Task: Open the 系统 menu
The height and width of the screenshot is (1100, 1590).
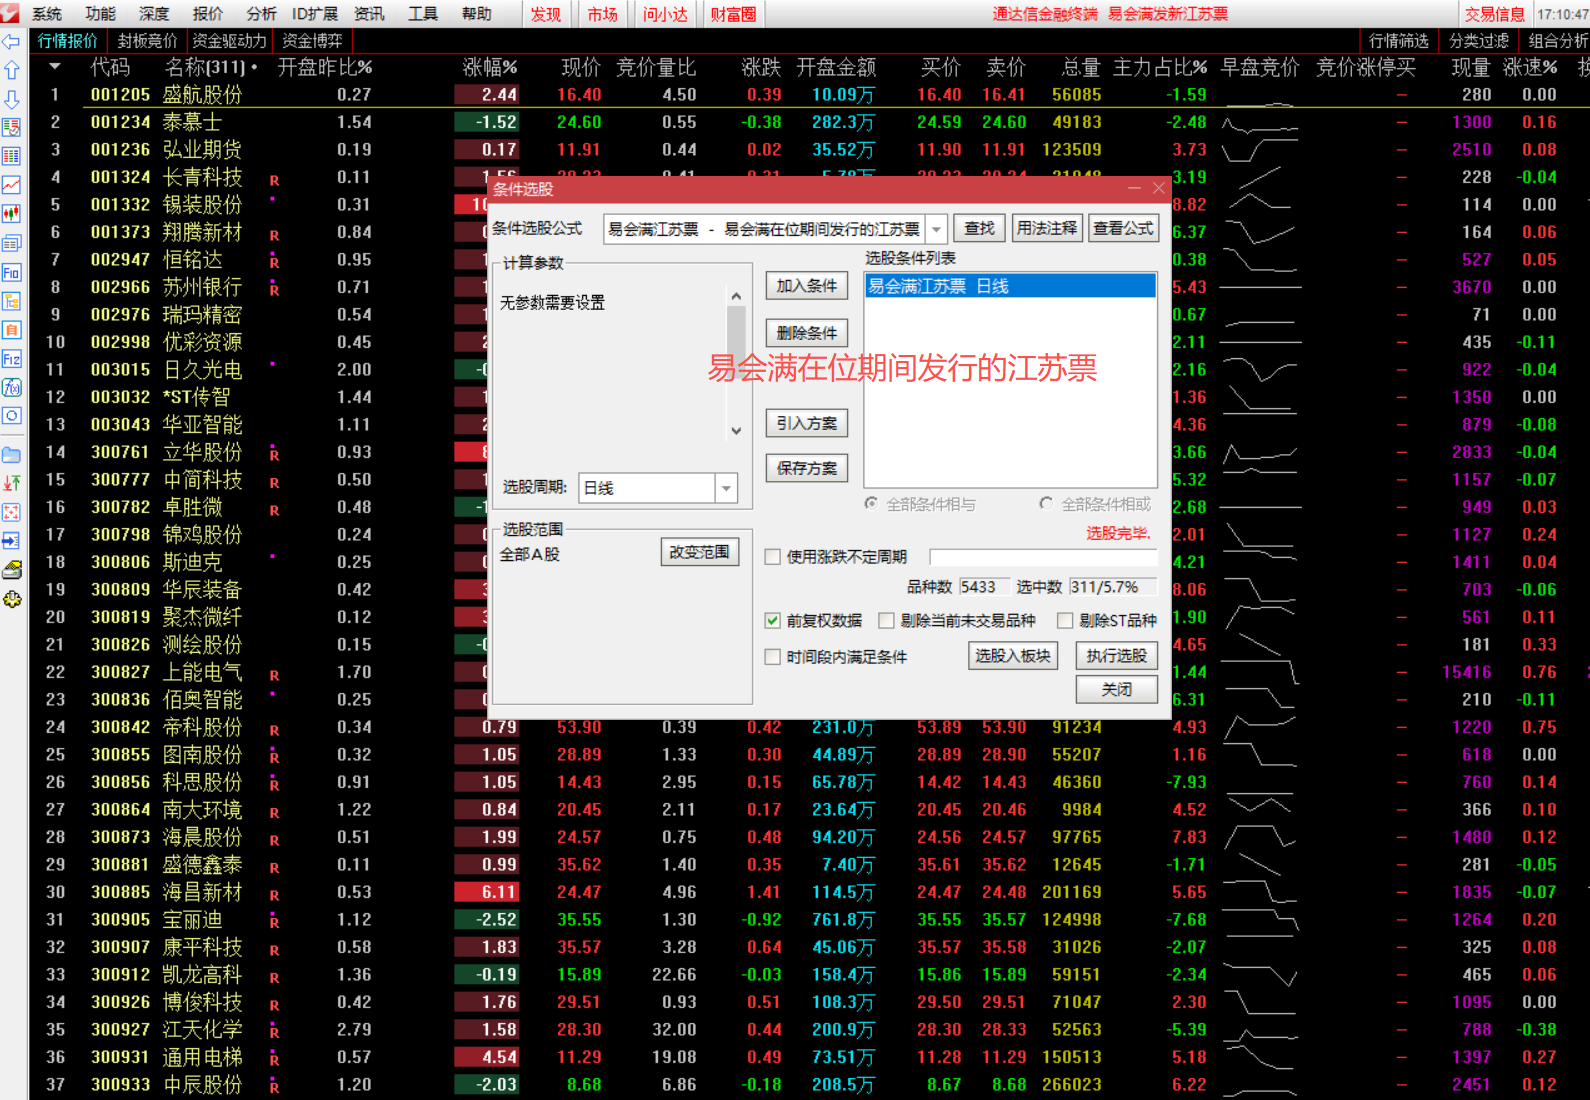Action: [47, 14]
